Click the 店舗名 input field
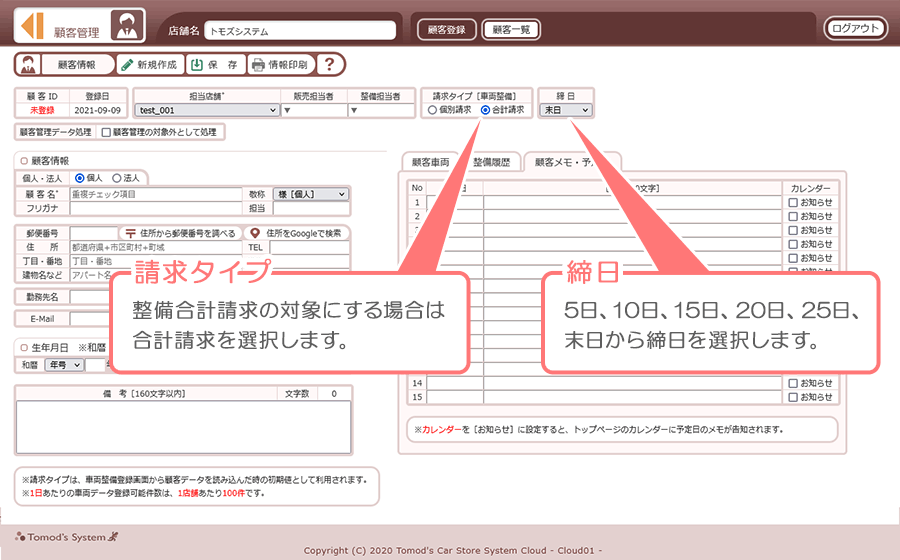This screenshot has width=900, height=560. tap(300, 31)
